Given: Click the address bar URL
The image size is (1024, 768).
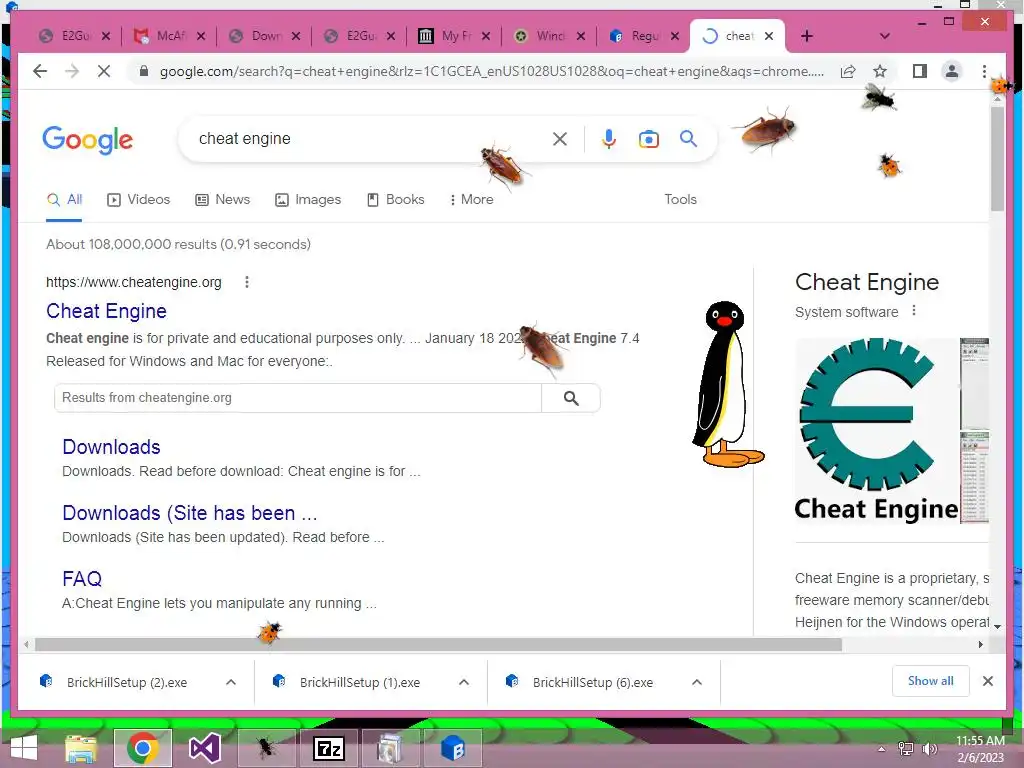Looking at the screenshot, I should pyautogui.click(x=492, y=71).
